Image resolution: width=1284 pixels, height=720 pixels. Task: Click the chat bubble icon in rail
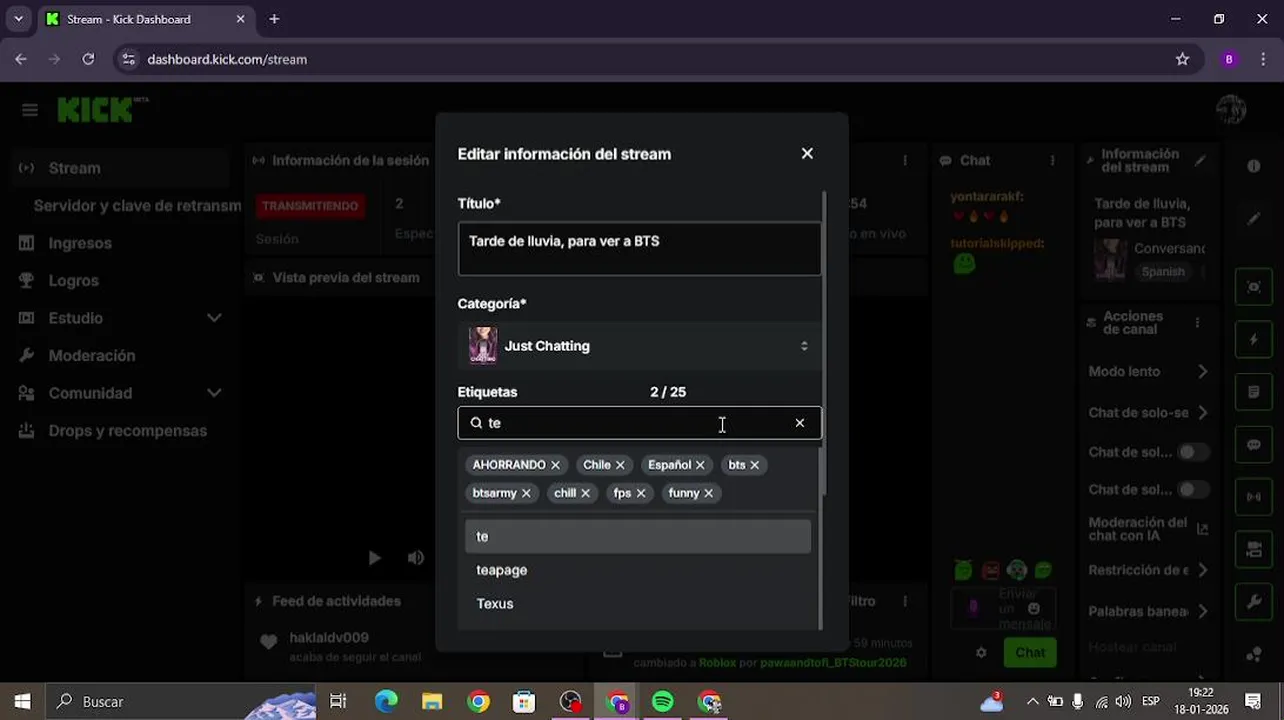click(x=1254, y=445)
